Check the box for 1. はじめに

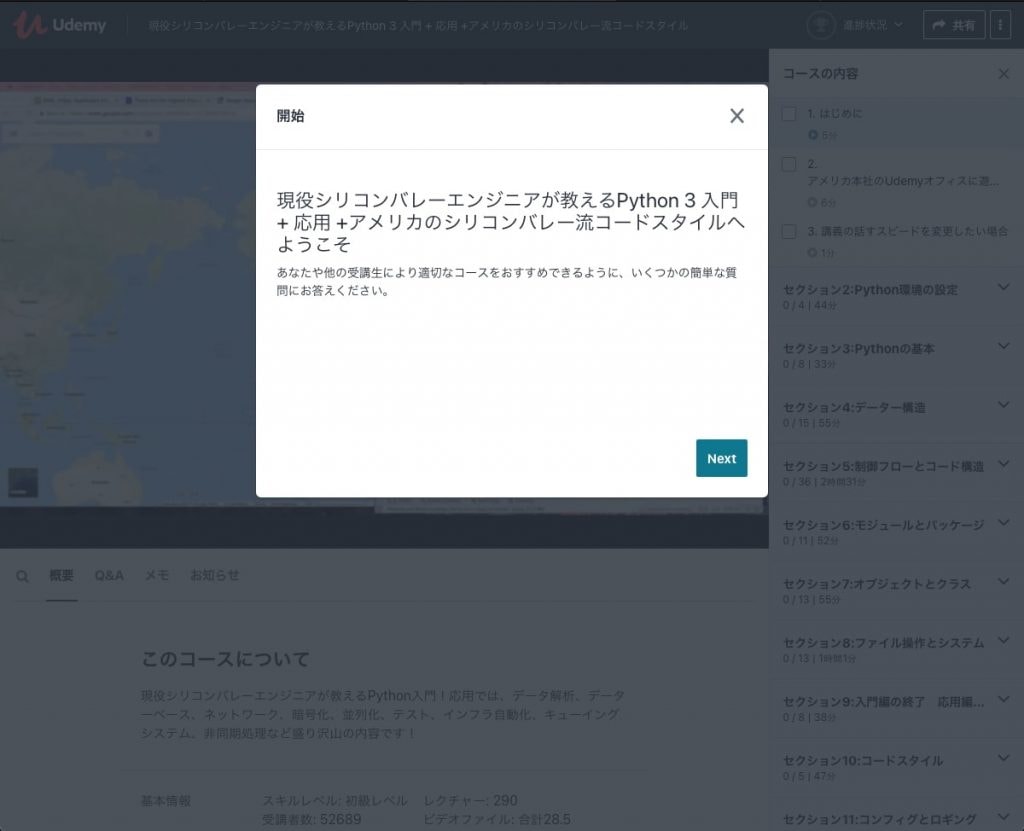[789, 114]
